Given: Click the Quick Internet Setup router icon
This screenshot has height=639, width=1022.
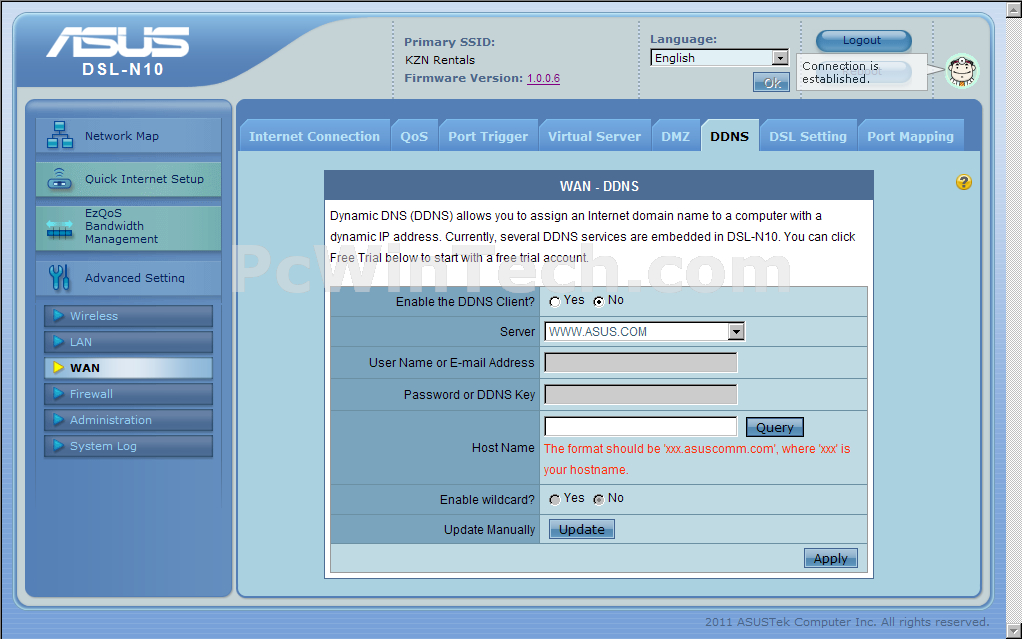Looking at the screenshot, I should (60, 179).
